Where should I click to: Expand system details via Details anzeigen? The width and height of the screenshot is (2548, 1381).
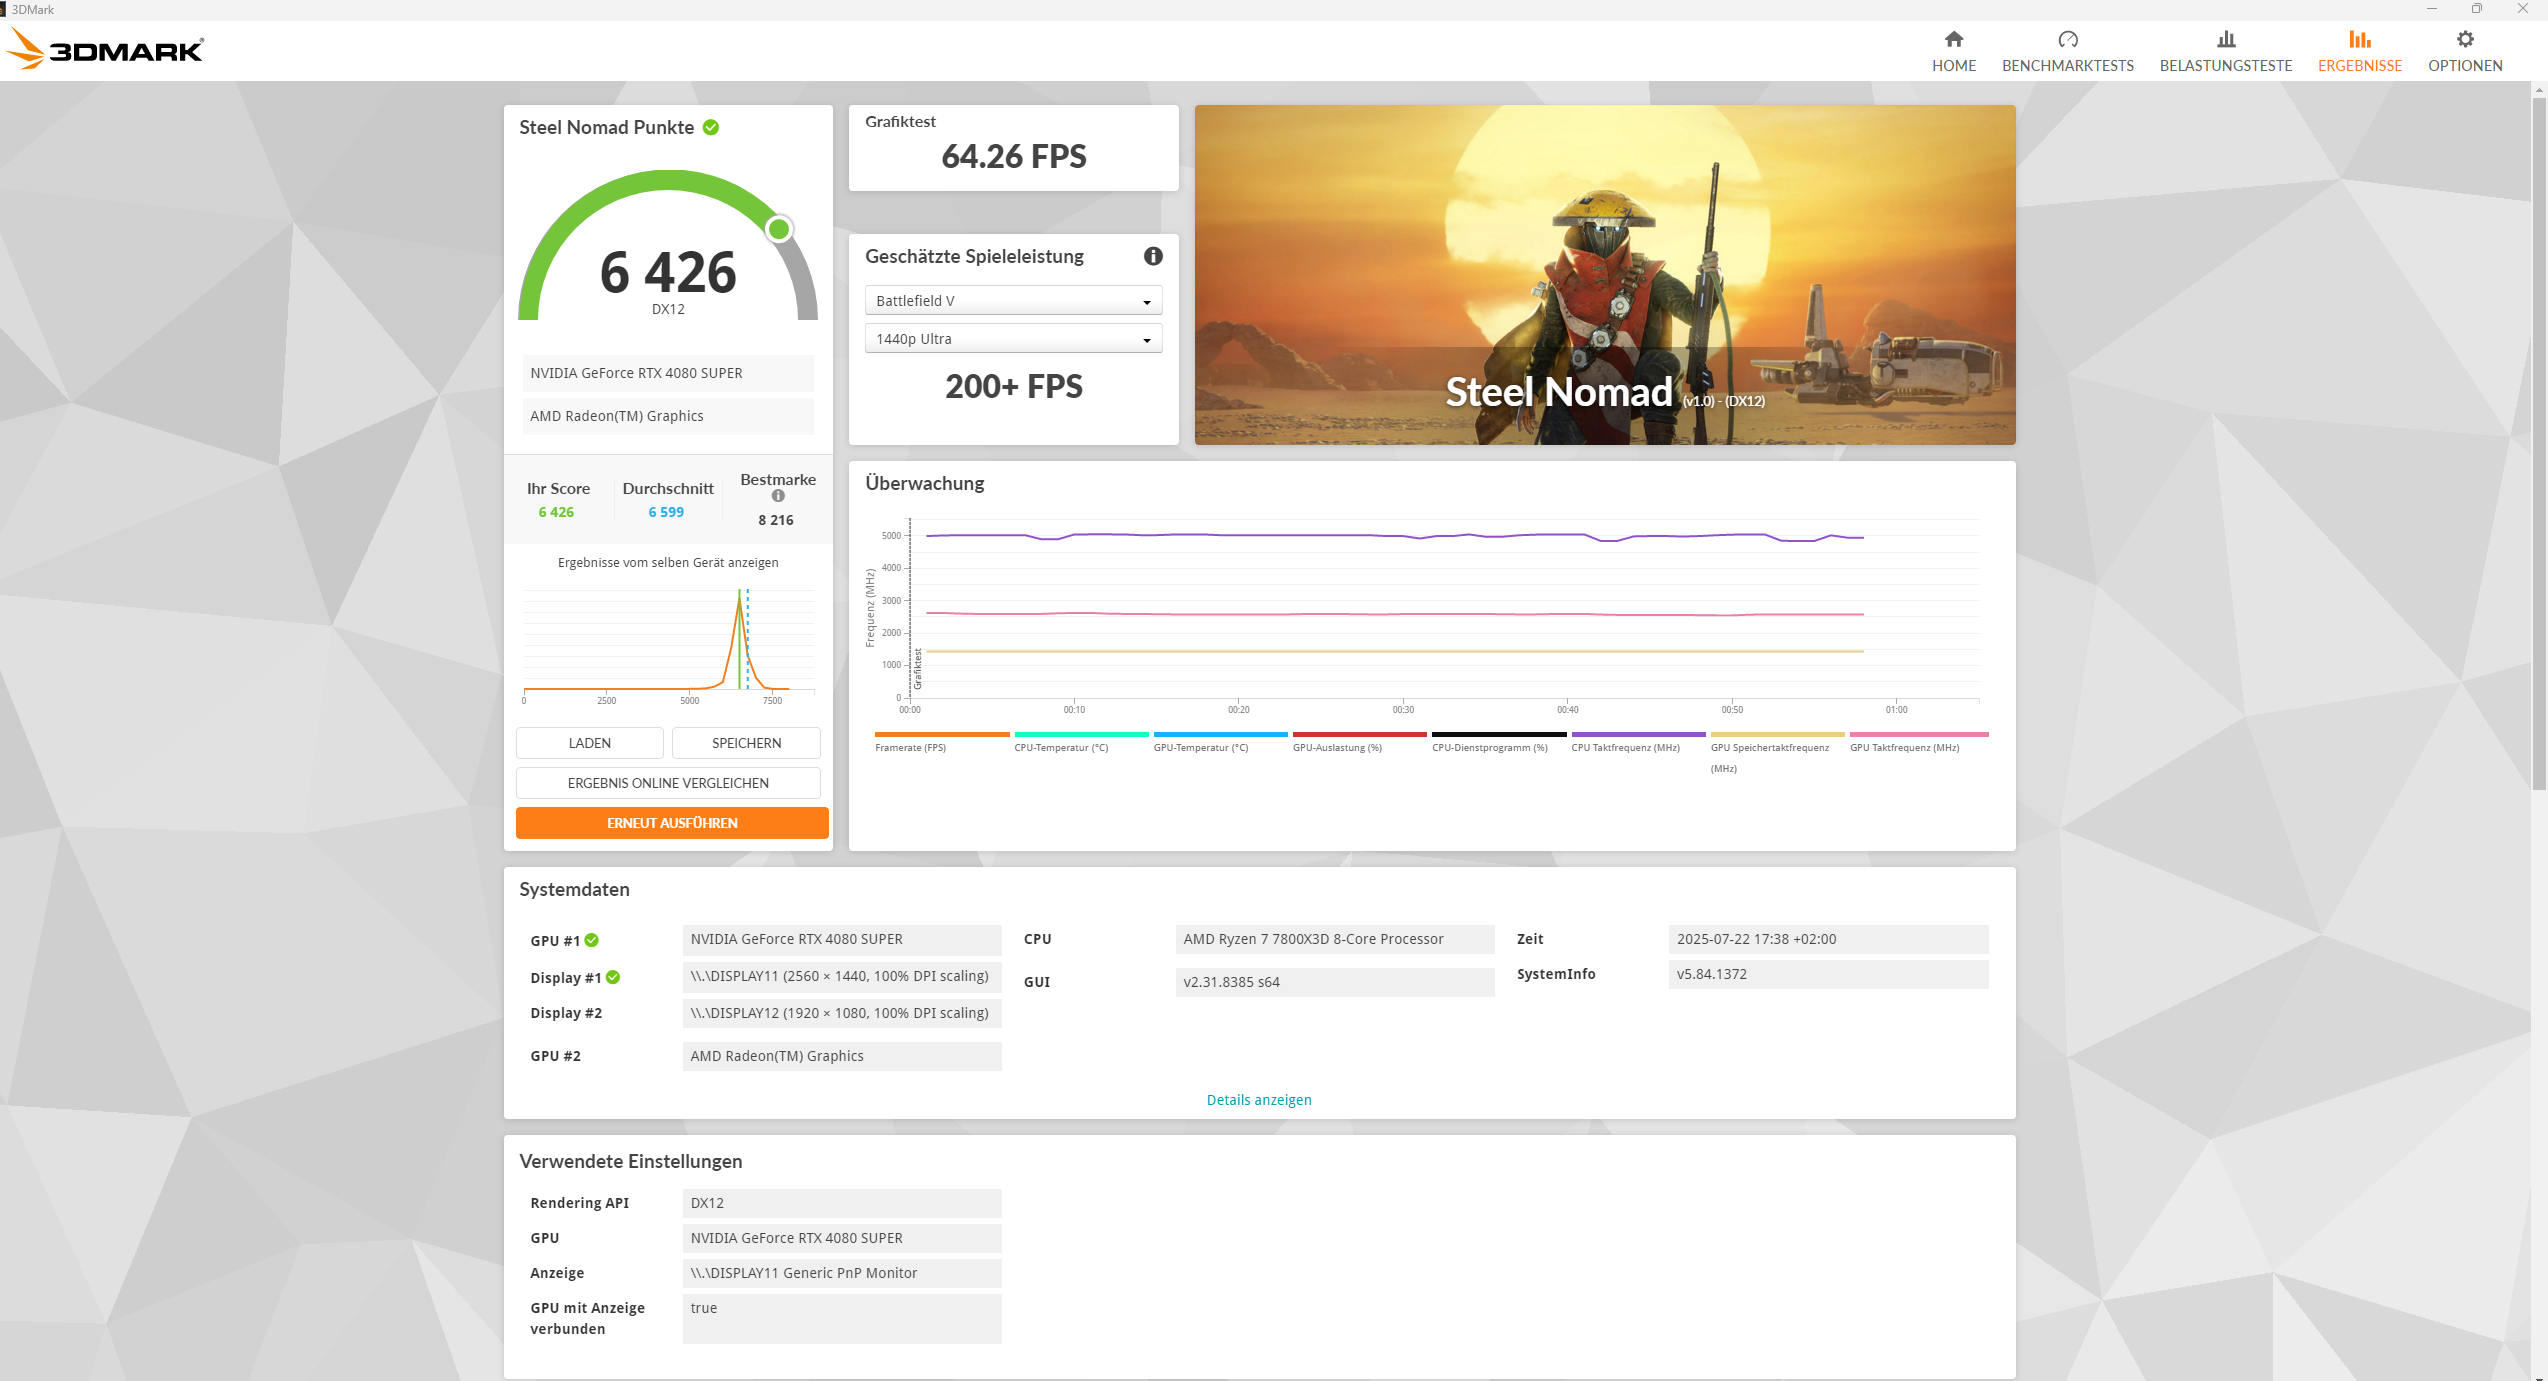[1258, 1099]
